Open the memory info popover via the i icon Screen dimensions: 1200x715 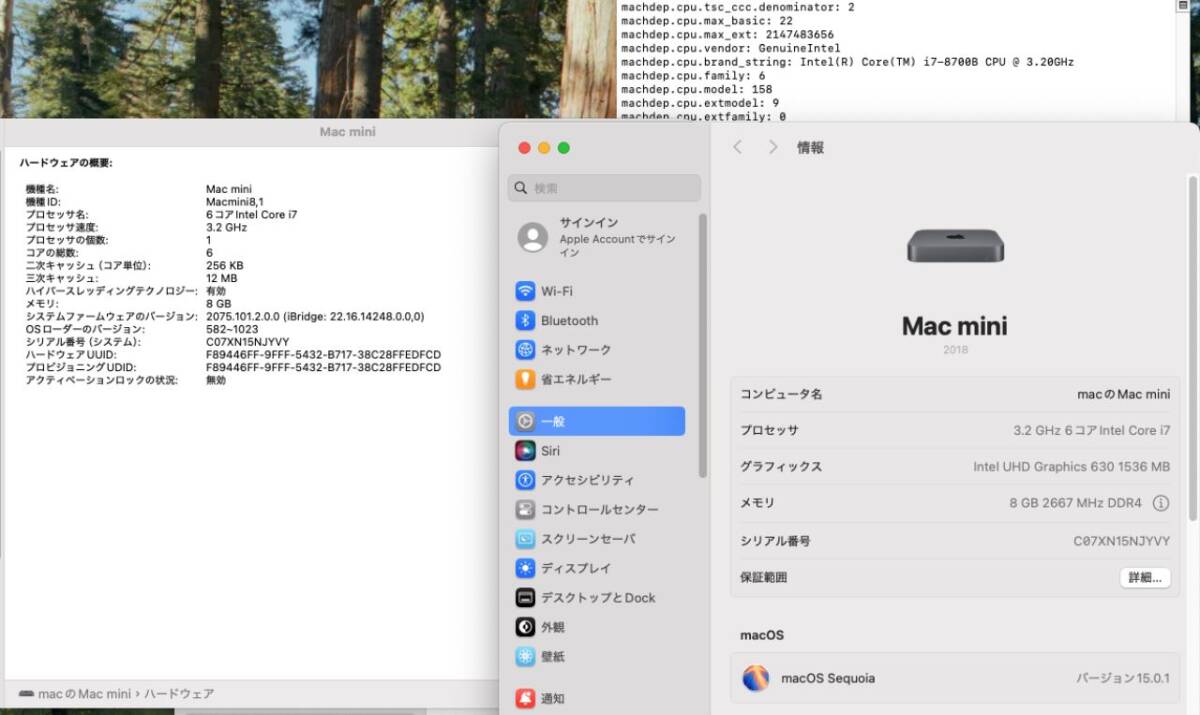(x=1161, y=503)
